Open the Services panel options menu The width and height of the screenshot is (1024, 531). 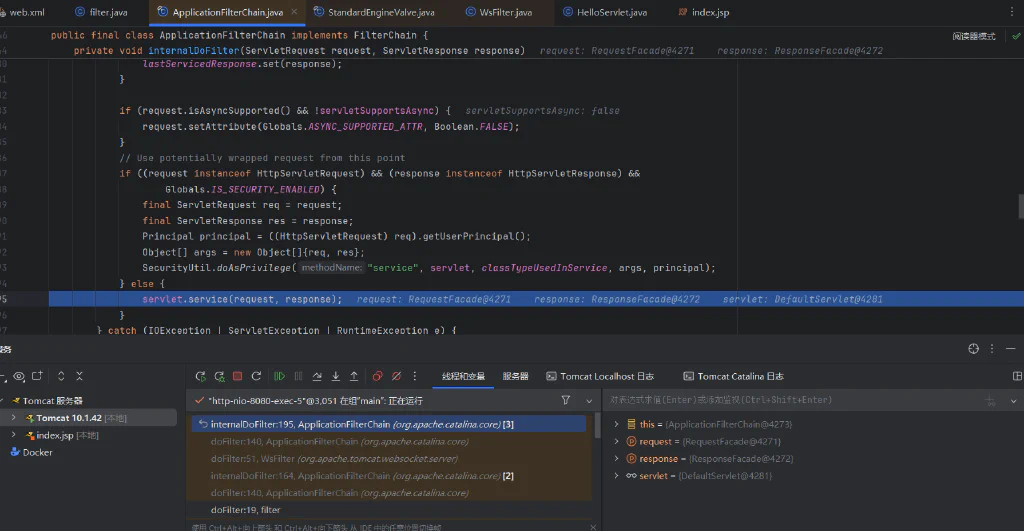coord(992,349)
